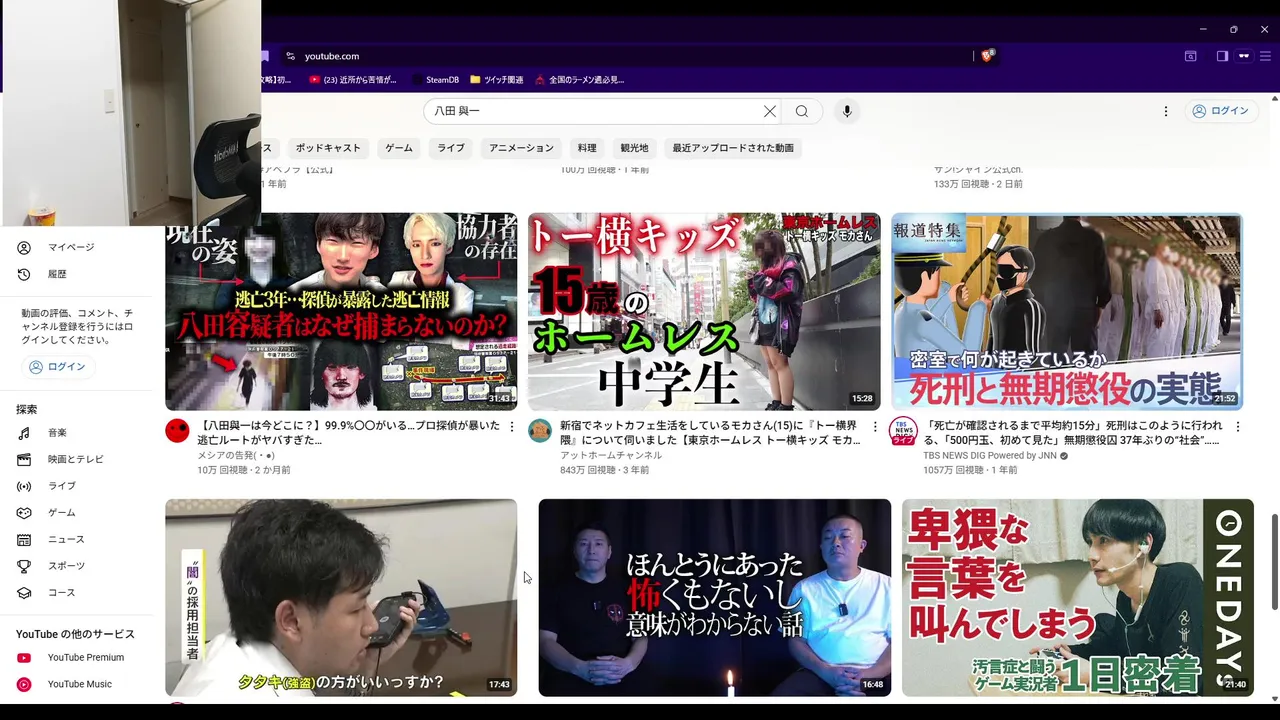View site information icon beside youtube.com
The image size is (1280, 720).
click(290, 56)
